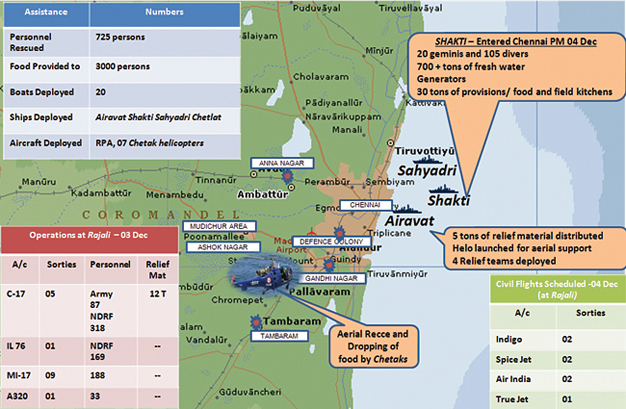Click the 'Airavat' ship name on the map
626x409 pixels.
[x=410, y=221]
